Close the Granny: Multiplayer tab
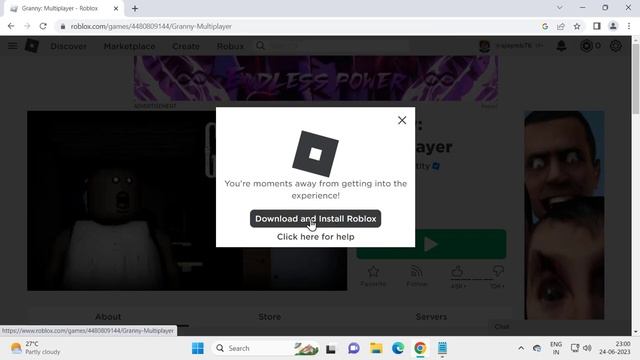 tap(116, 8)
